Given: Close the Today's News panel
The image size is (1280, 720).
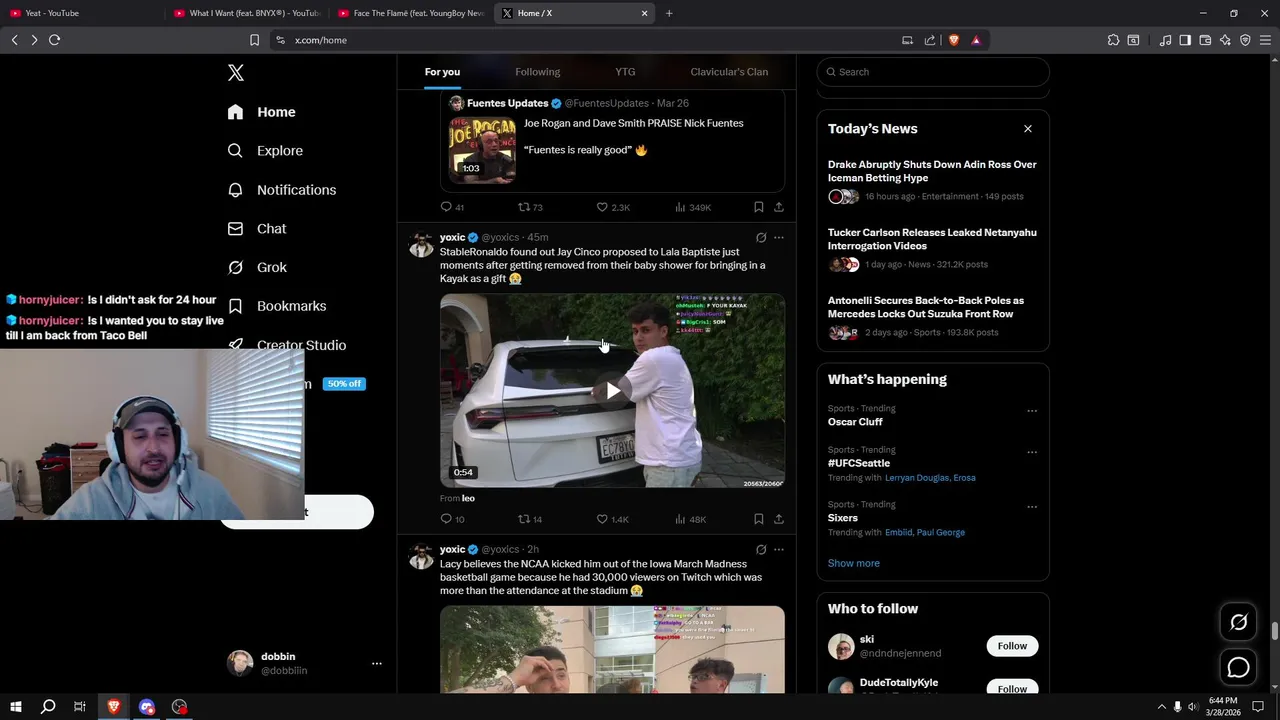Looking at the screenshot, I should [x=1027, y=129].
